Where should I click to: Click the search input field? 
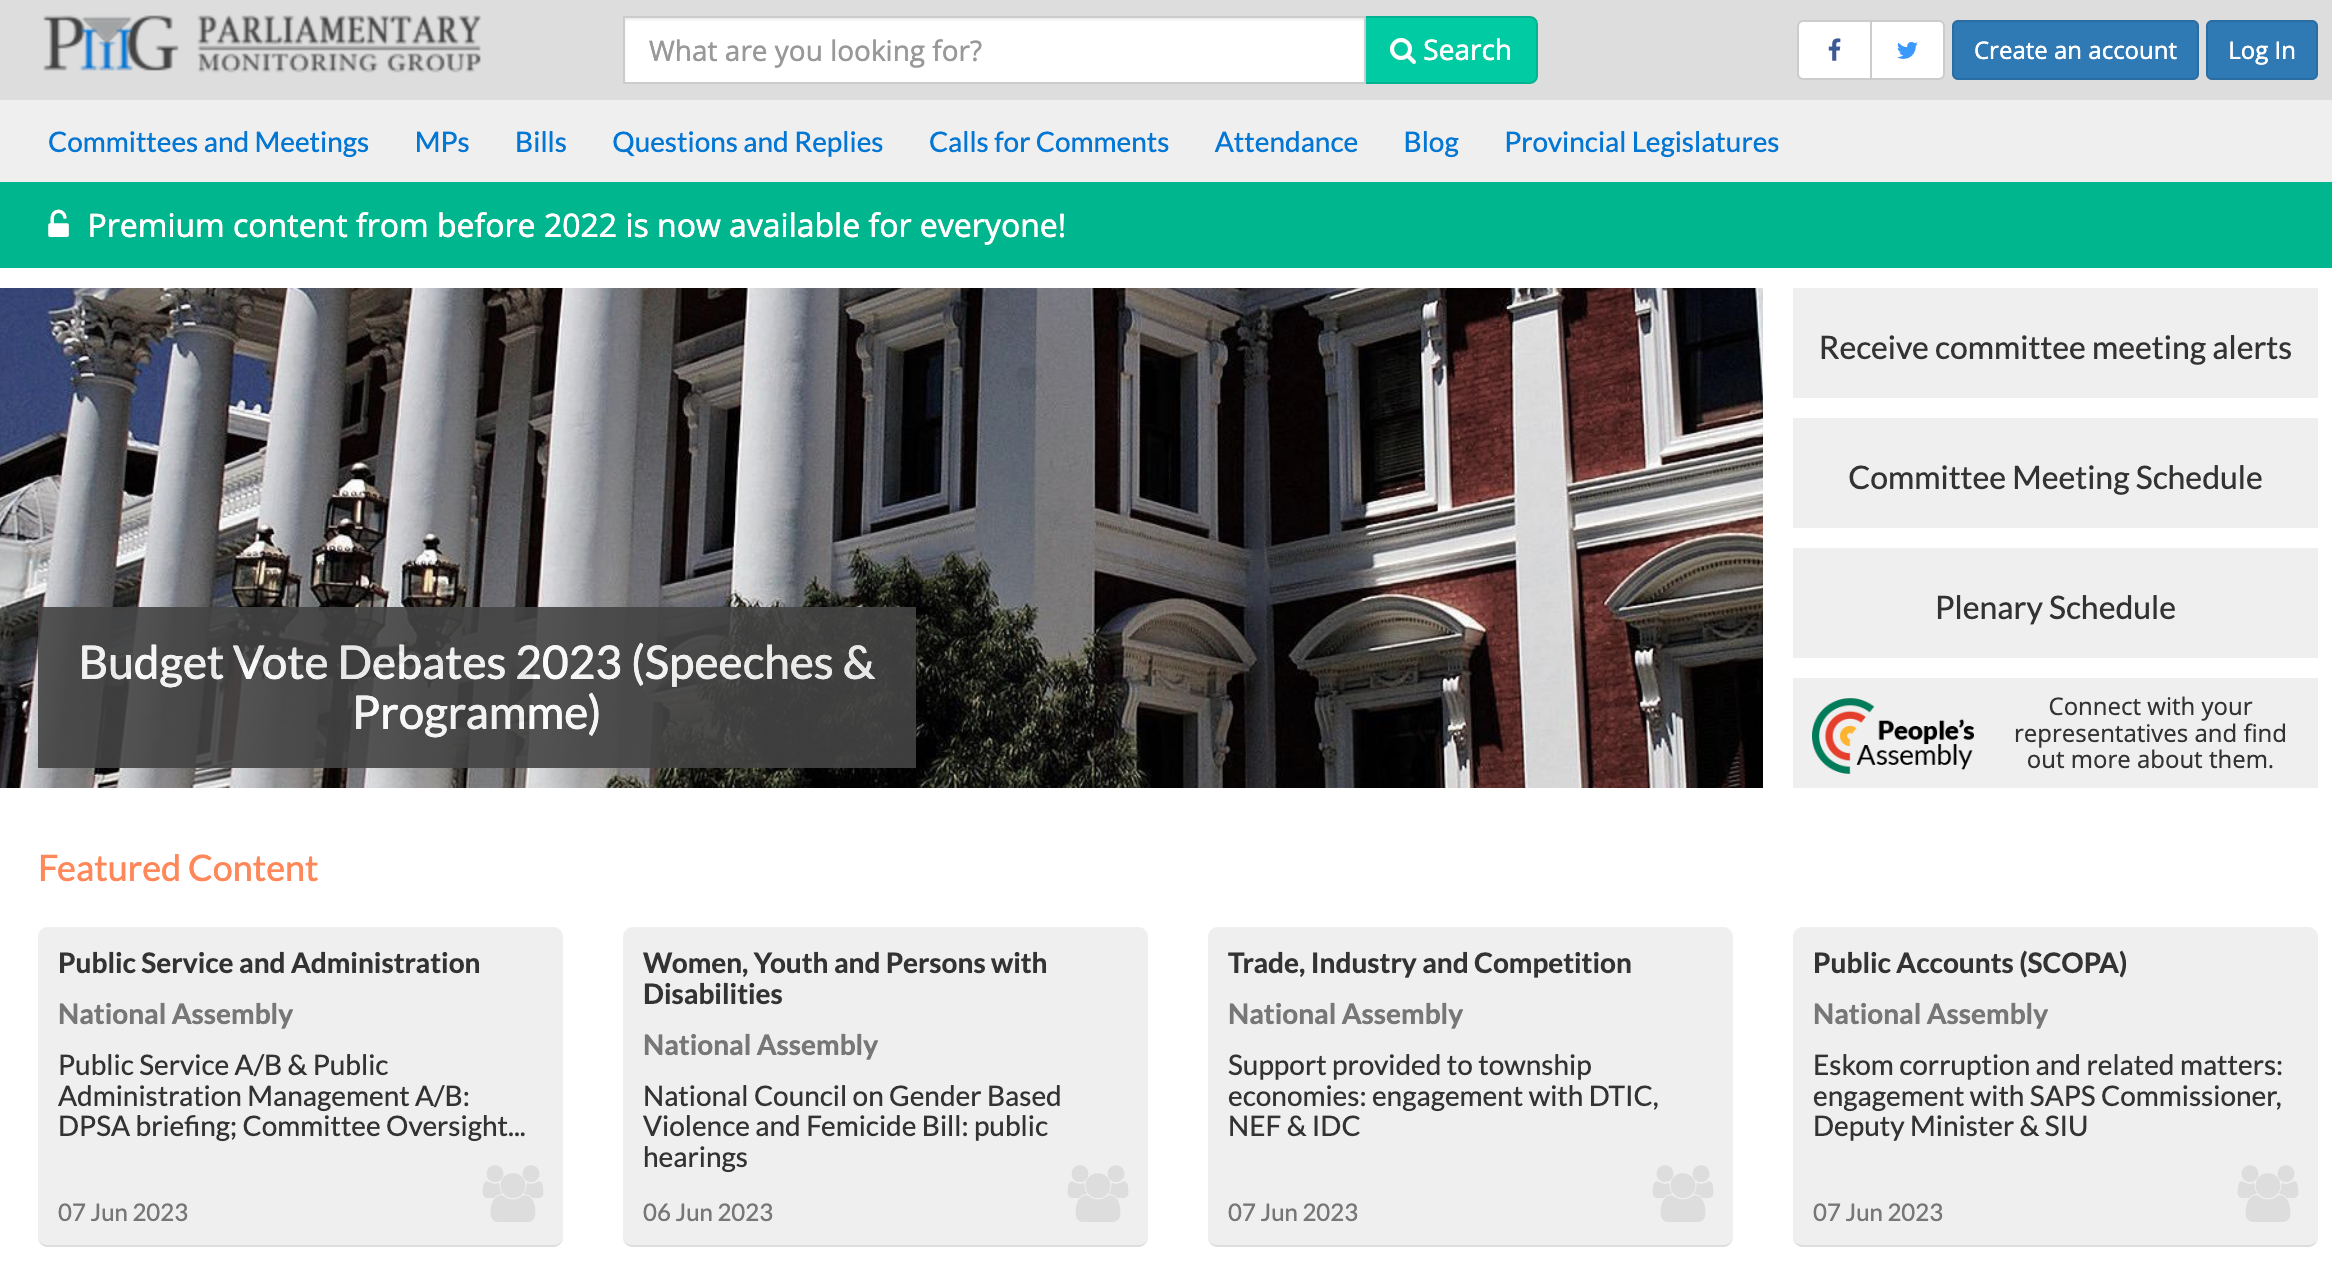coord(994,50)
